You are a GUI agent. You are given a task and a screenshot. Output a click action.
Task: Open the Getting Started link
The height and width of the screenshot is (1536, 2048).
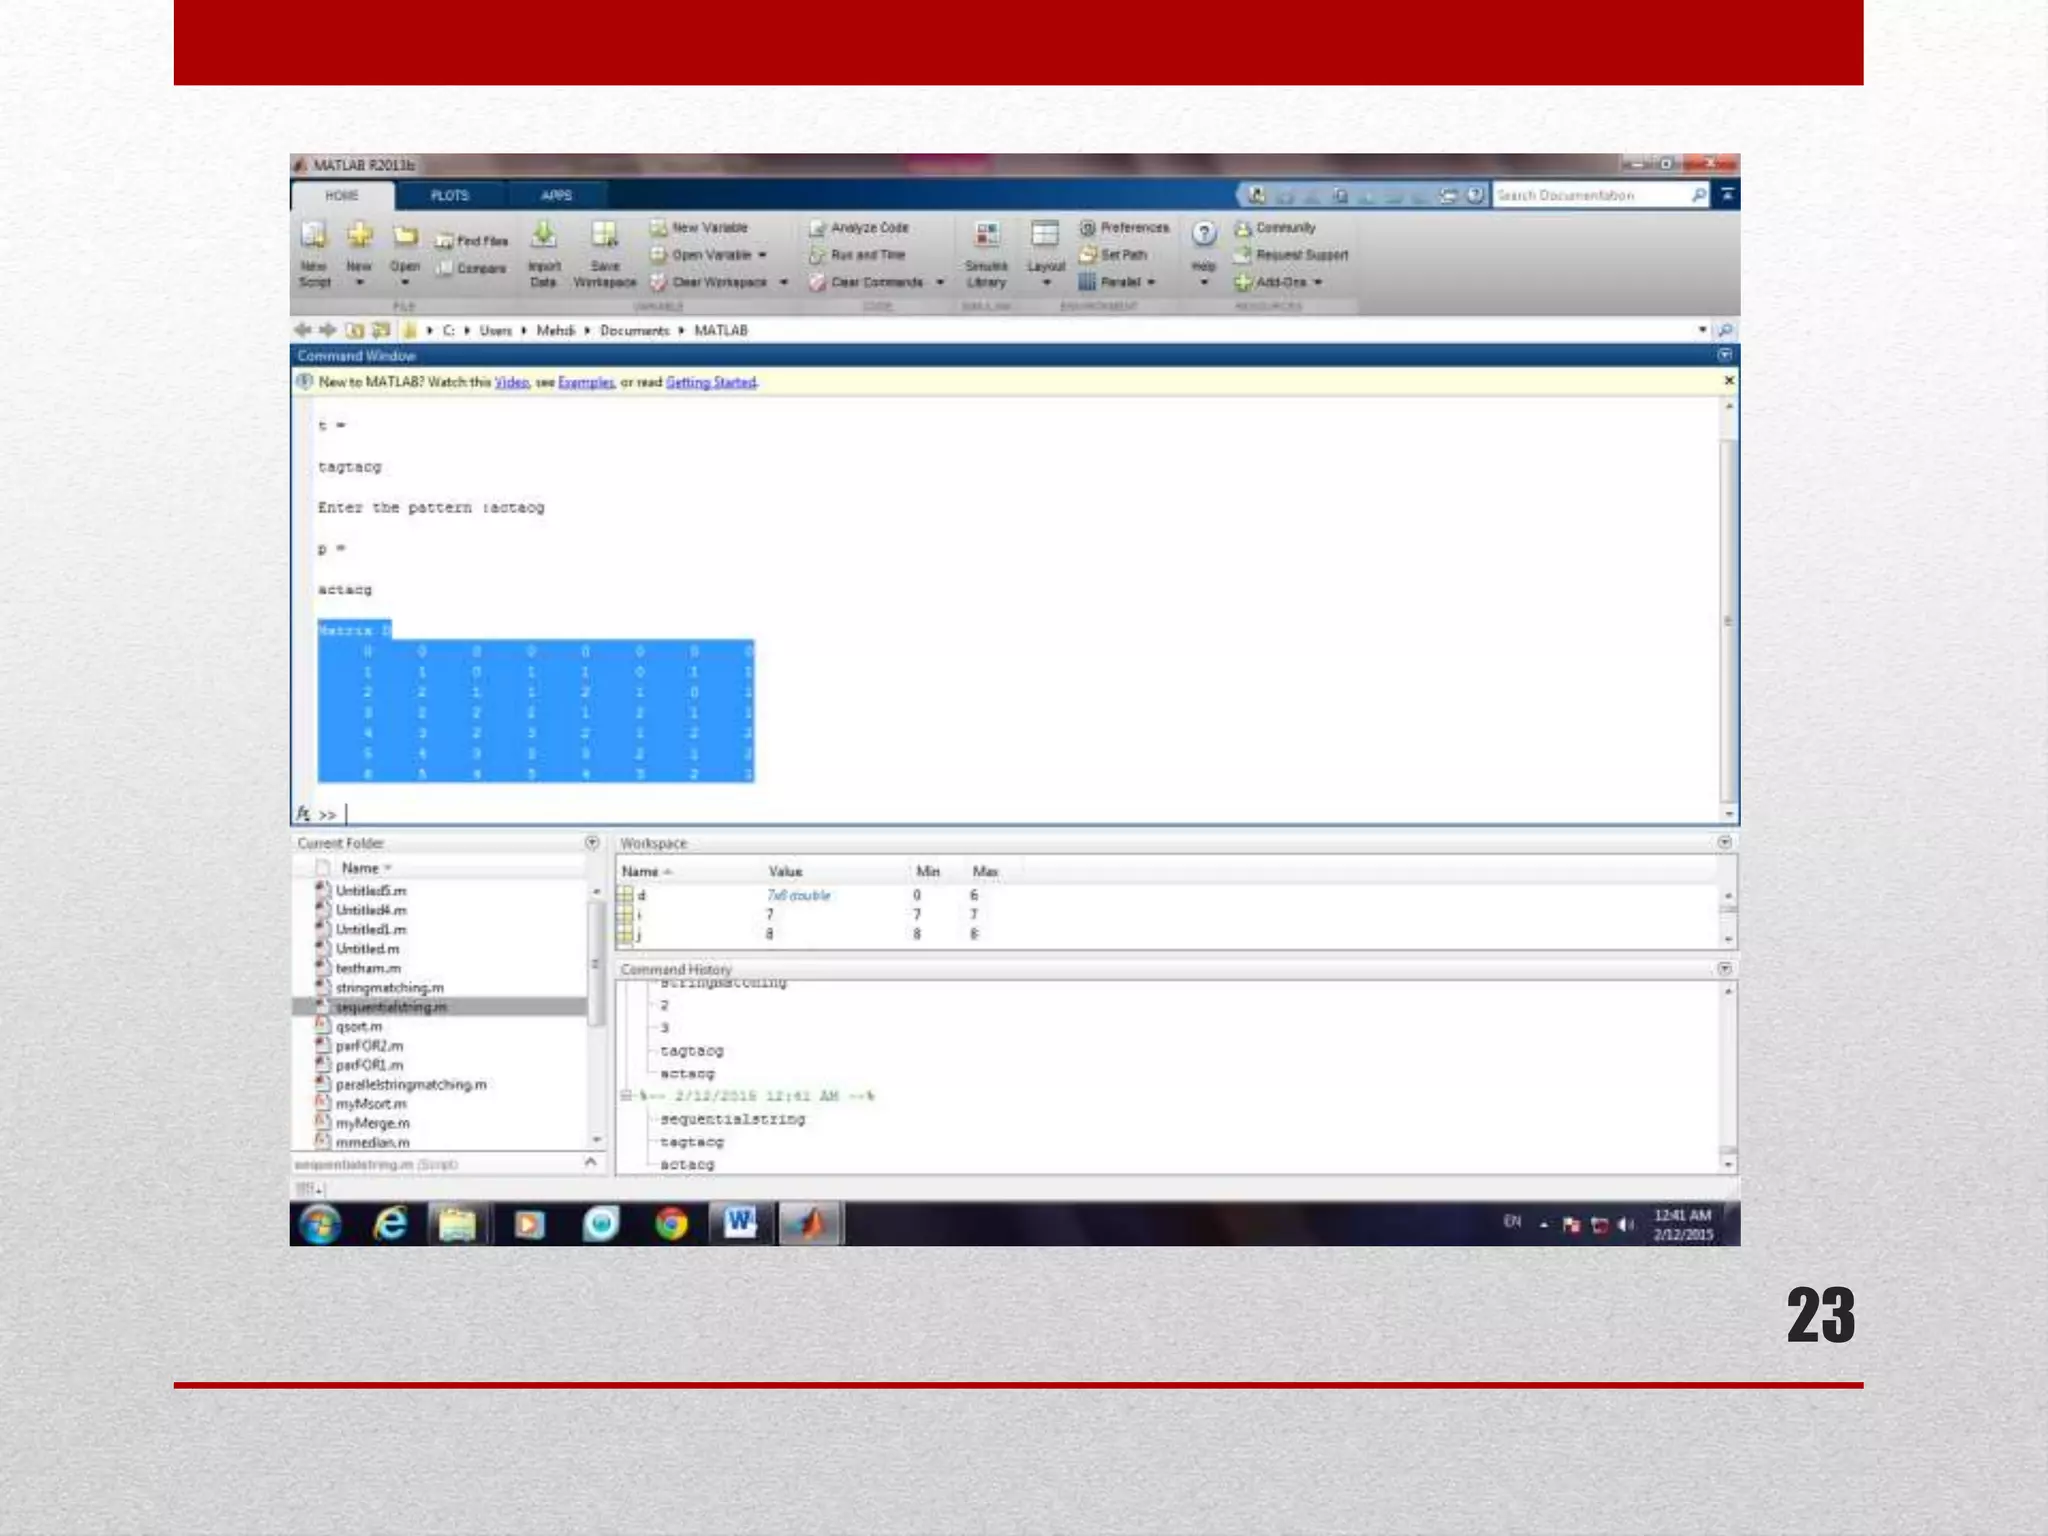pos(711,383)
